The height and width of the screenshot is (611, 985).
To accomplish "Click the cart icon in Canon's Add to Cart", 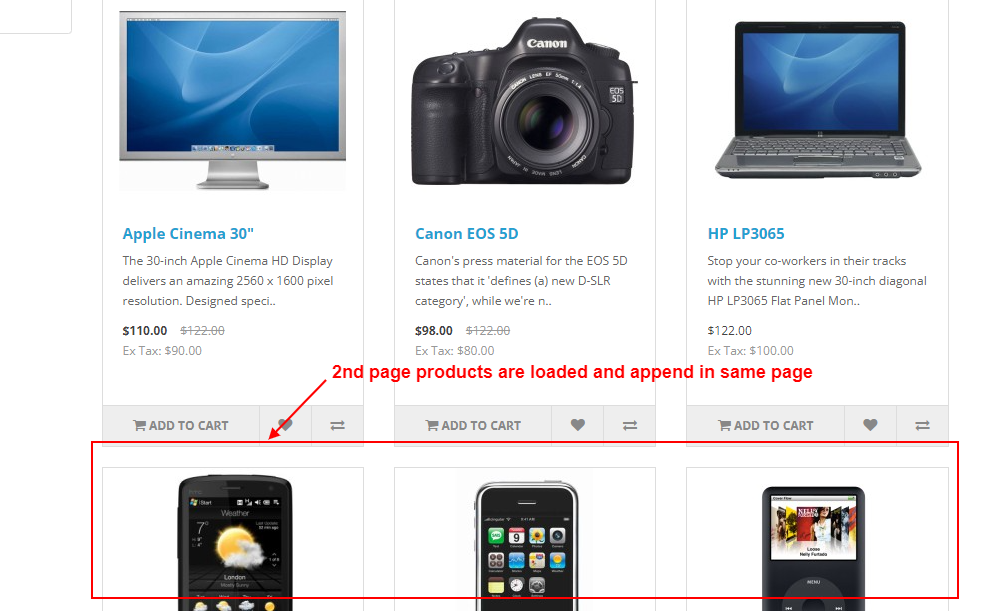I will click(x=432, y=425).
